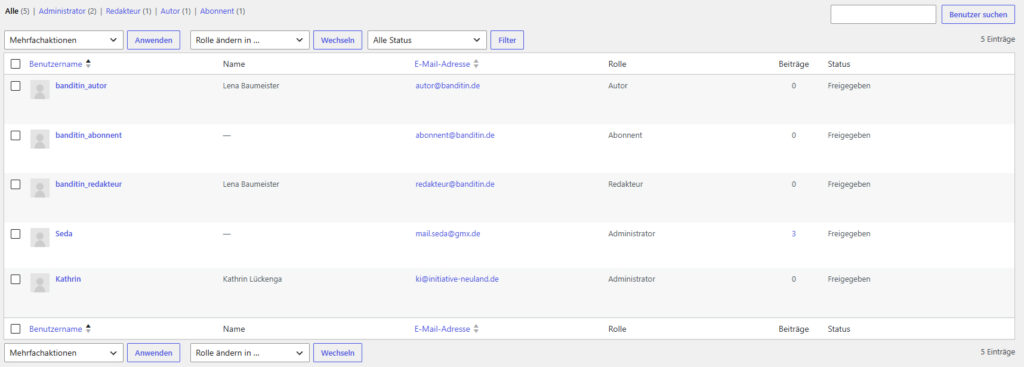This screenshot has height=367, width=1024.
Task: Click role cell Autor in banditin_autor row
Action: click(617, 86)
